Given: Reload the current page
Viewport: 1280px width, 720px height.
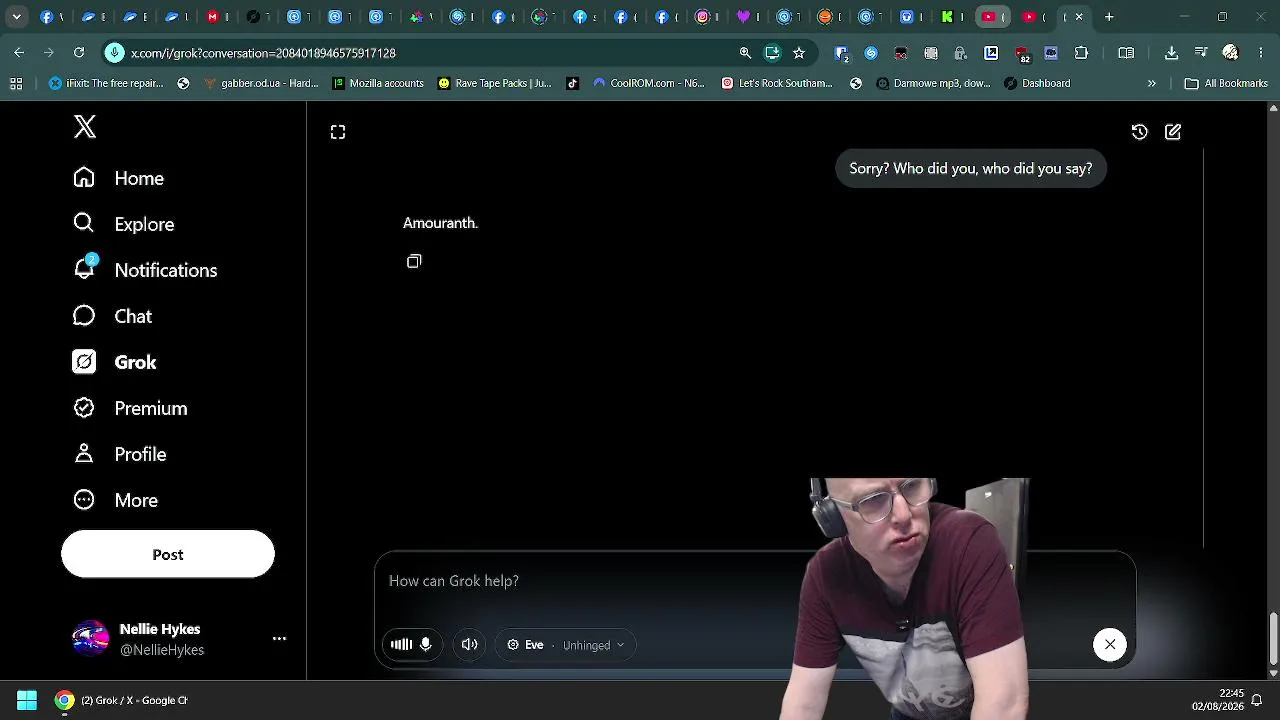Looking at the screenshot, I should (79, 53).
